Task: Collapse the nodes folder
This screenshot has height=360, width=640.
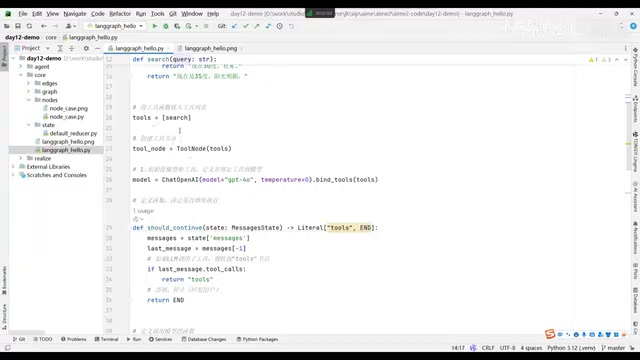Action: tap(29, 100)
